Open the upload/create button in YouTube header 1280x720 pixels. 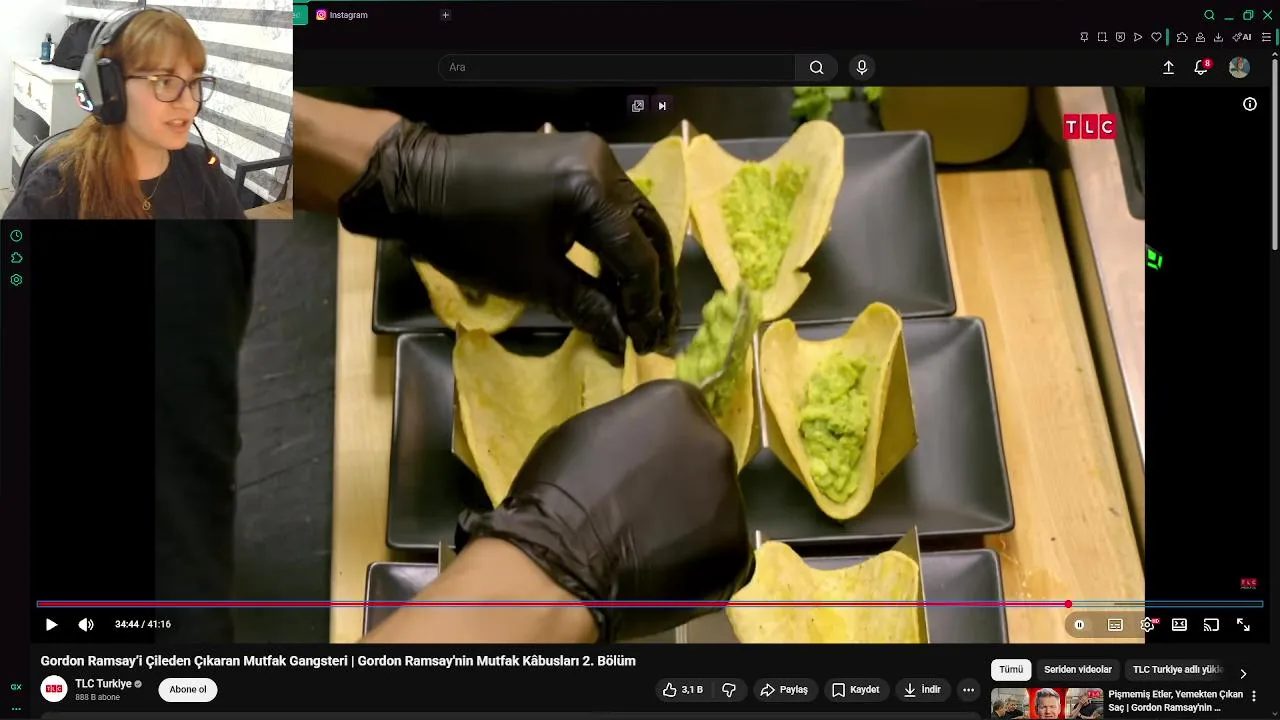(1168, 67)
